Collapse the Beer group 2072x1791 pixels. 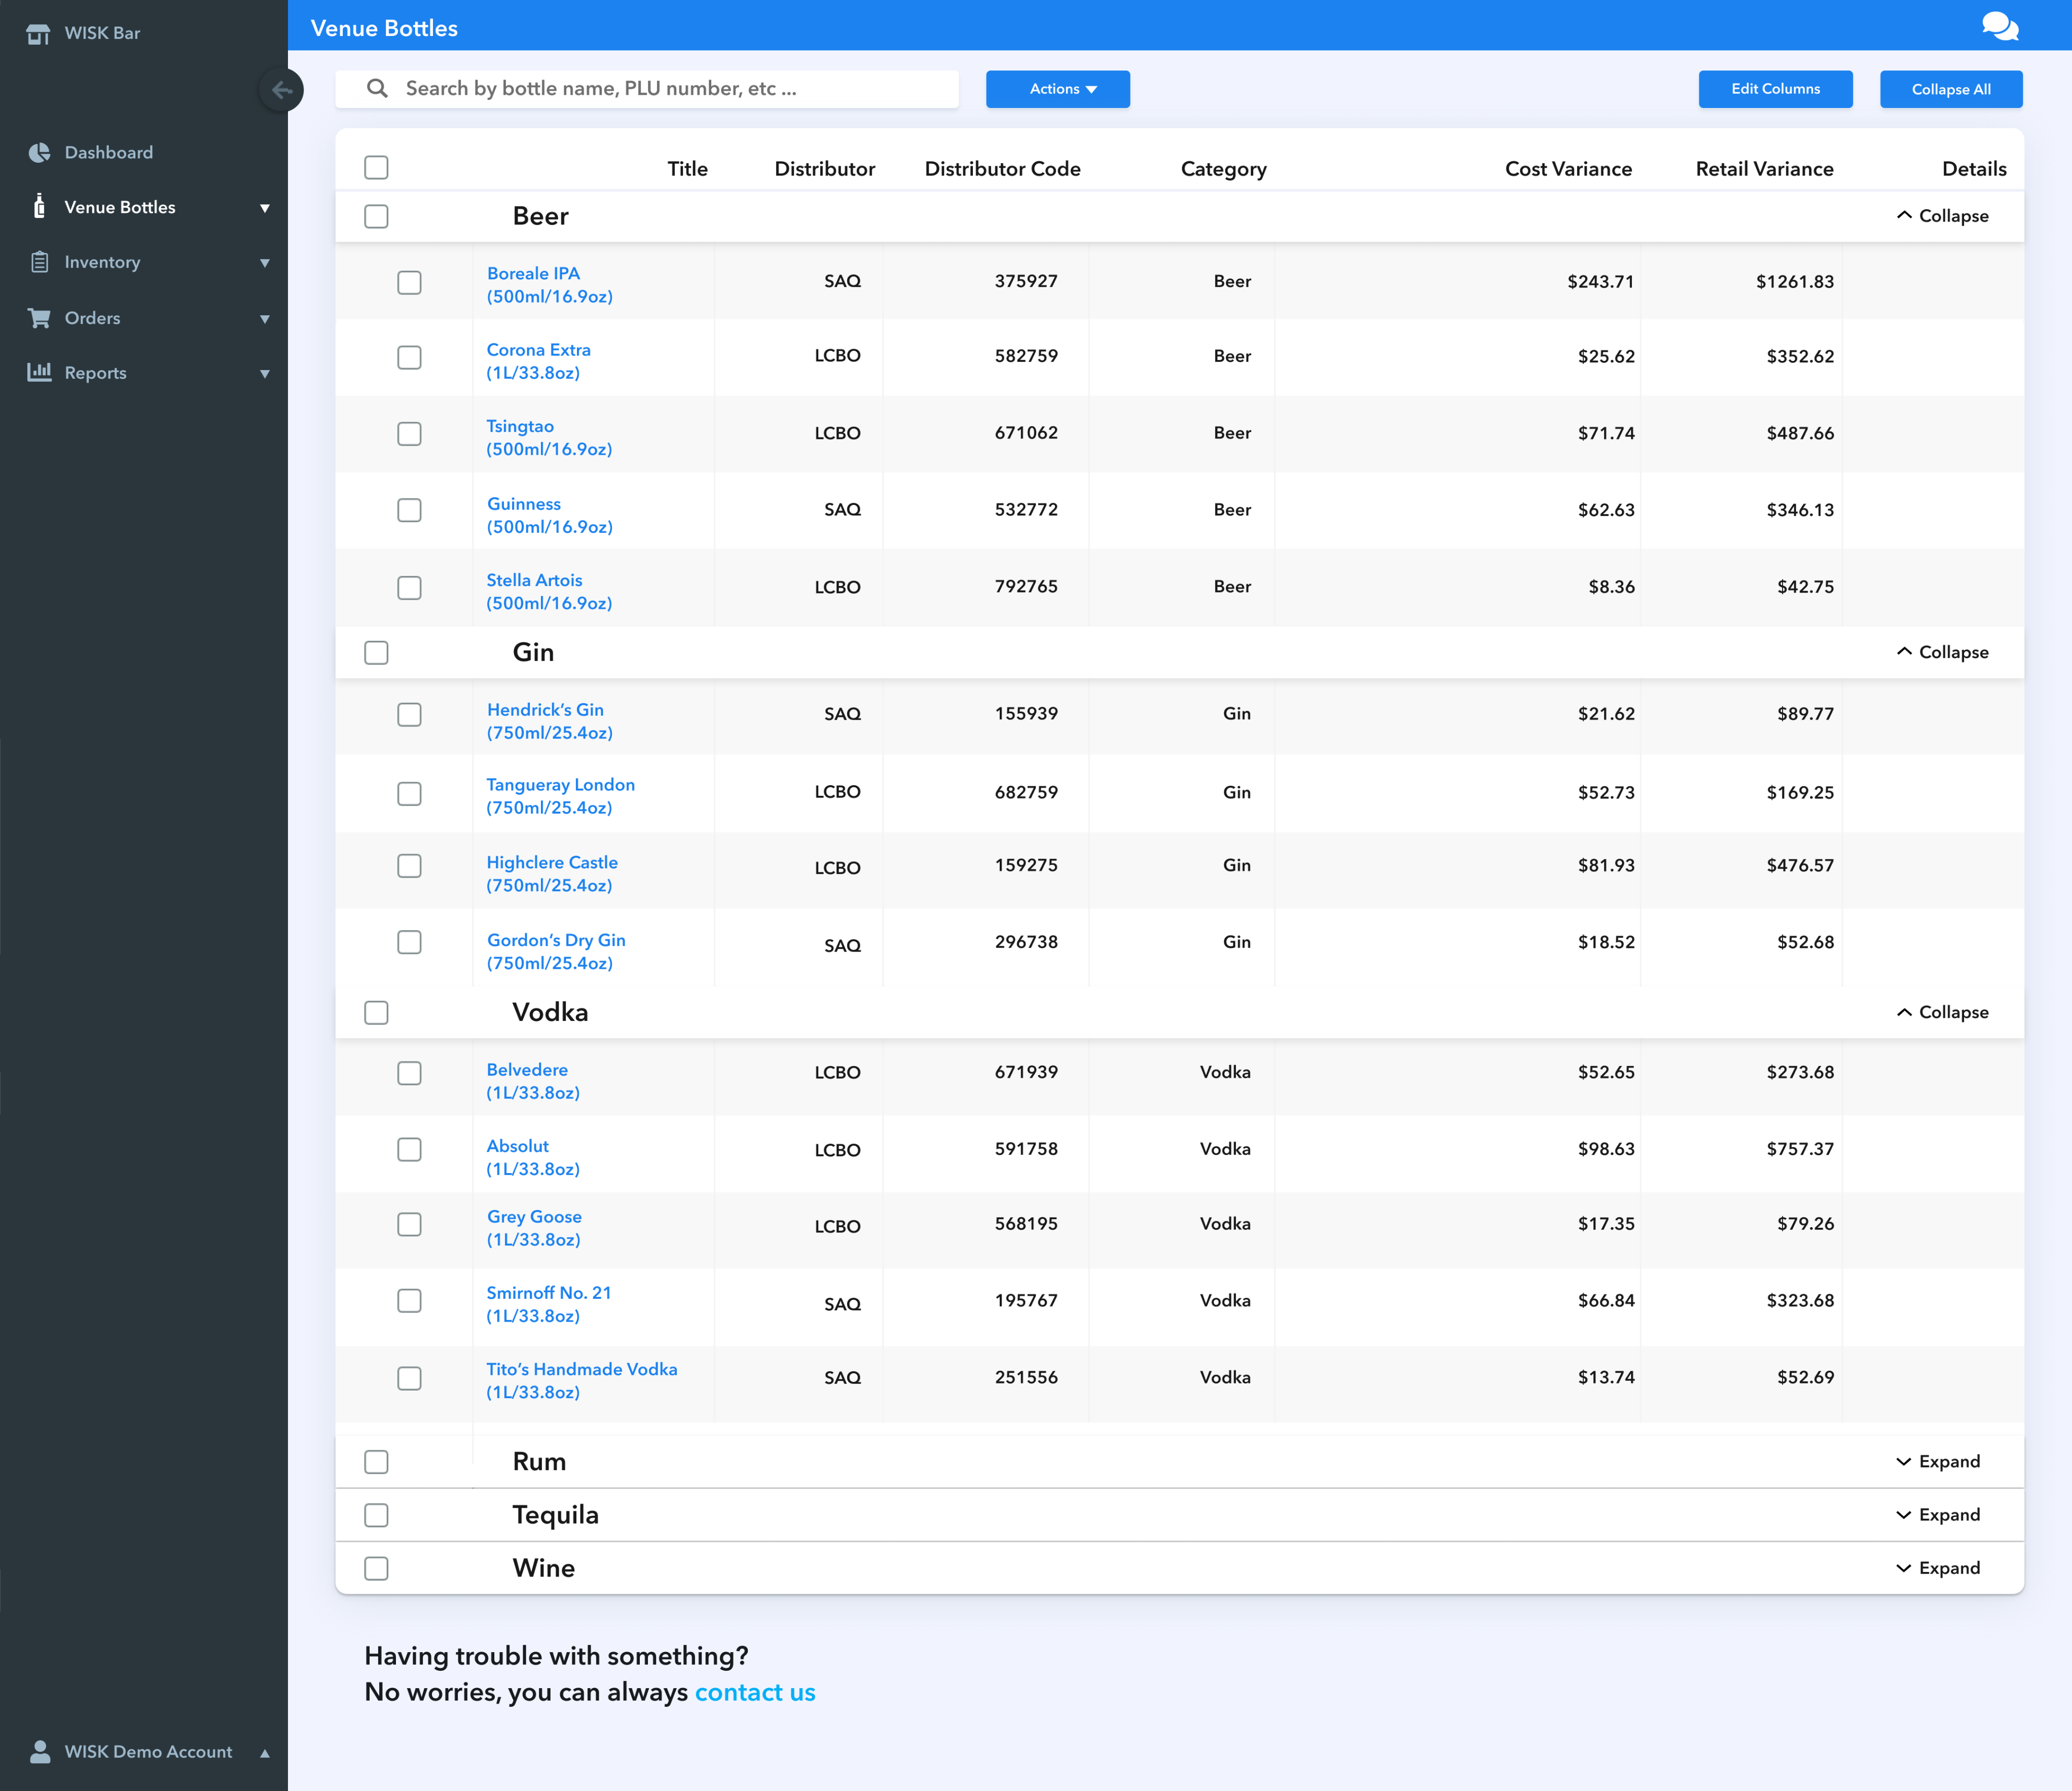(1942, 216)
